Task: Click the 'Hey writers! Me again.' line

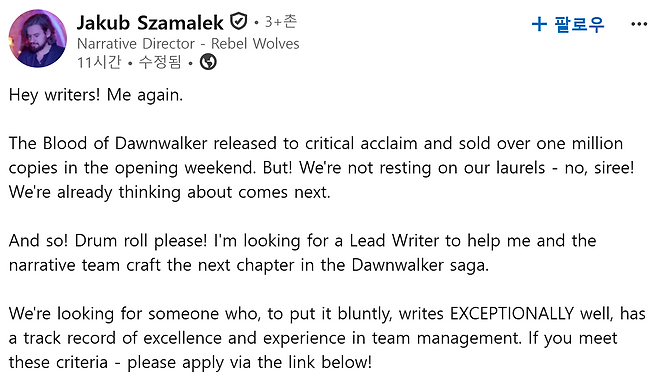Action: tap(96, 95)
